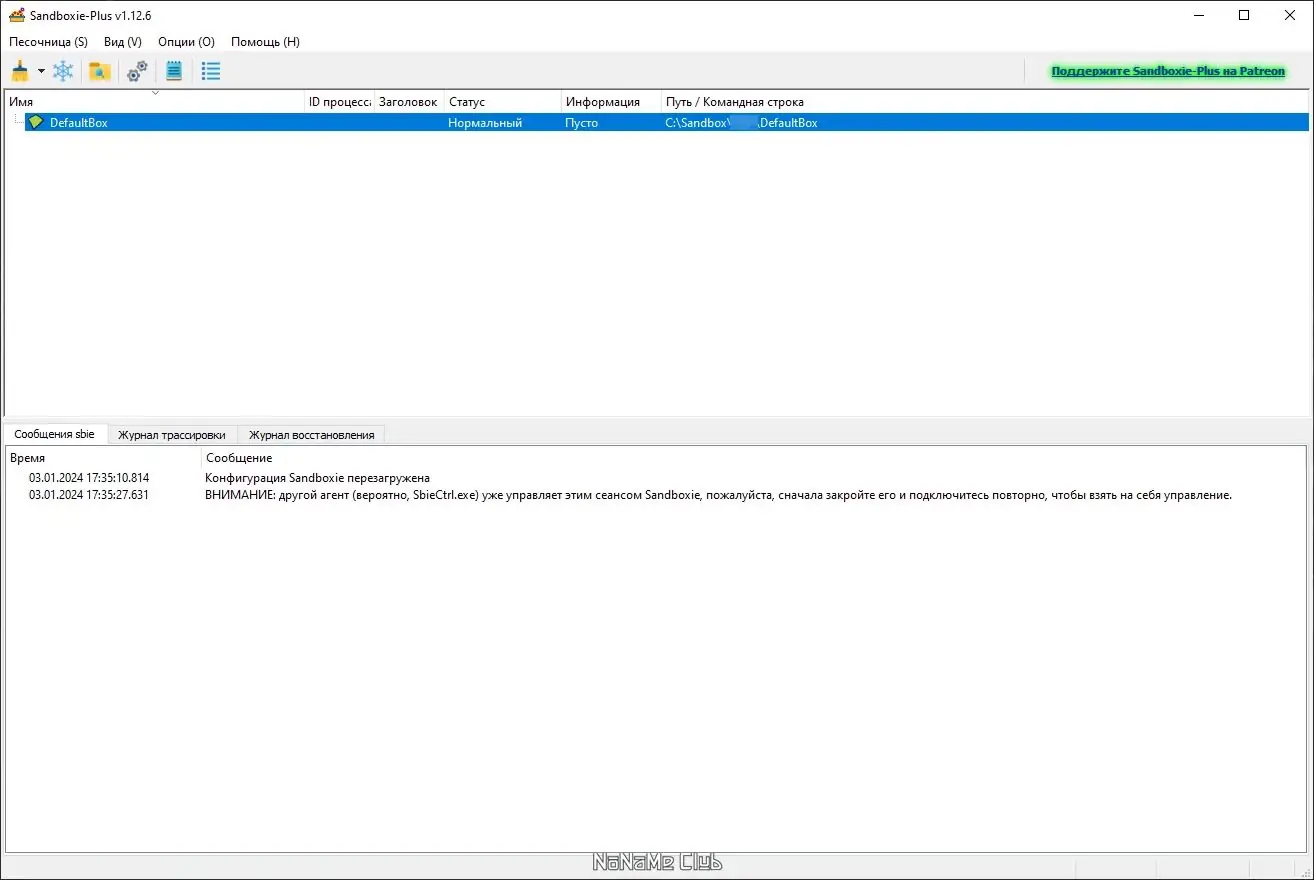Click the Пусто information cell
This screenshot has height=880, width=1314.
point(581,123)
